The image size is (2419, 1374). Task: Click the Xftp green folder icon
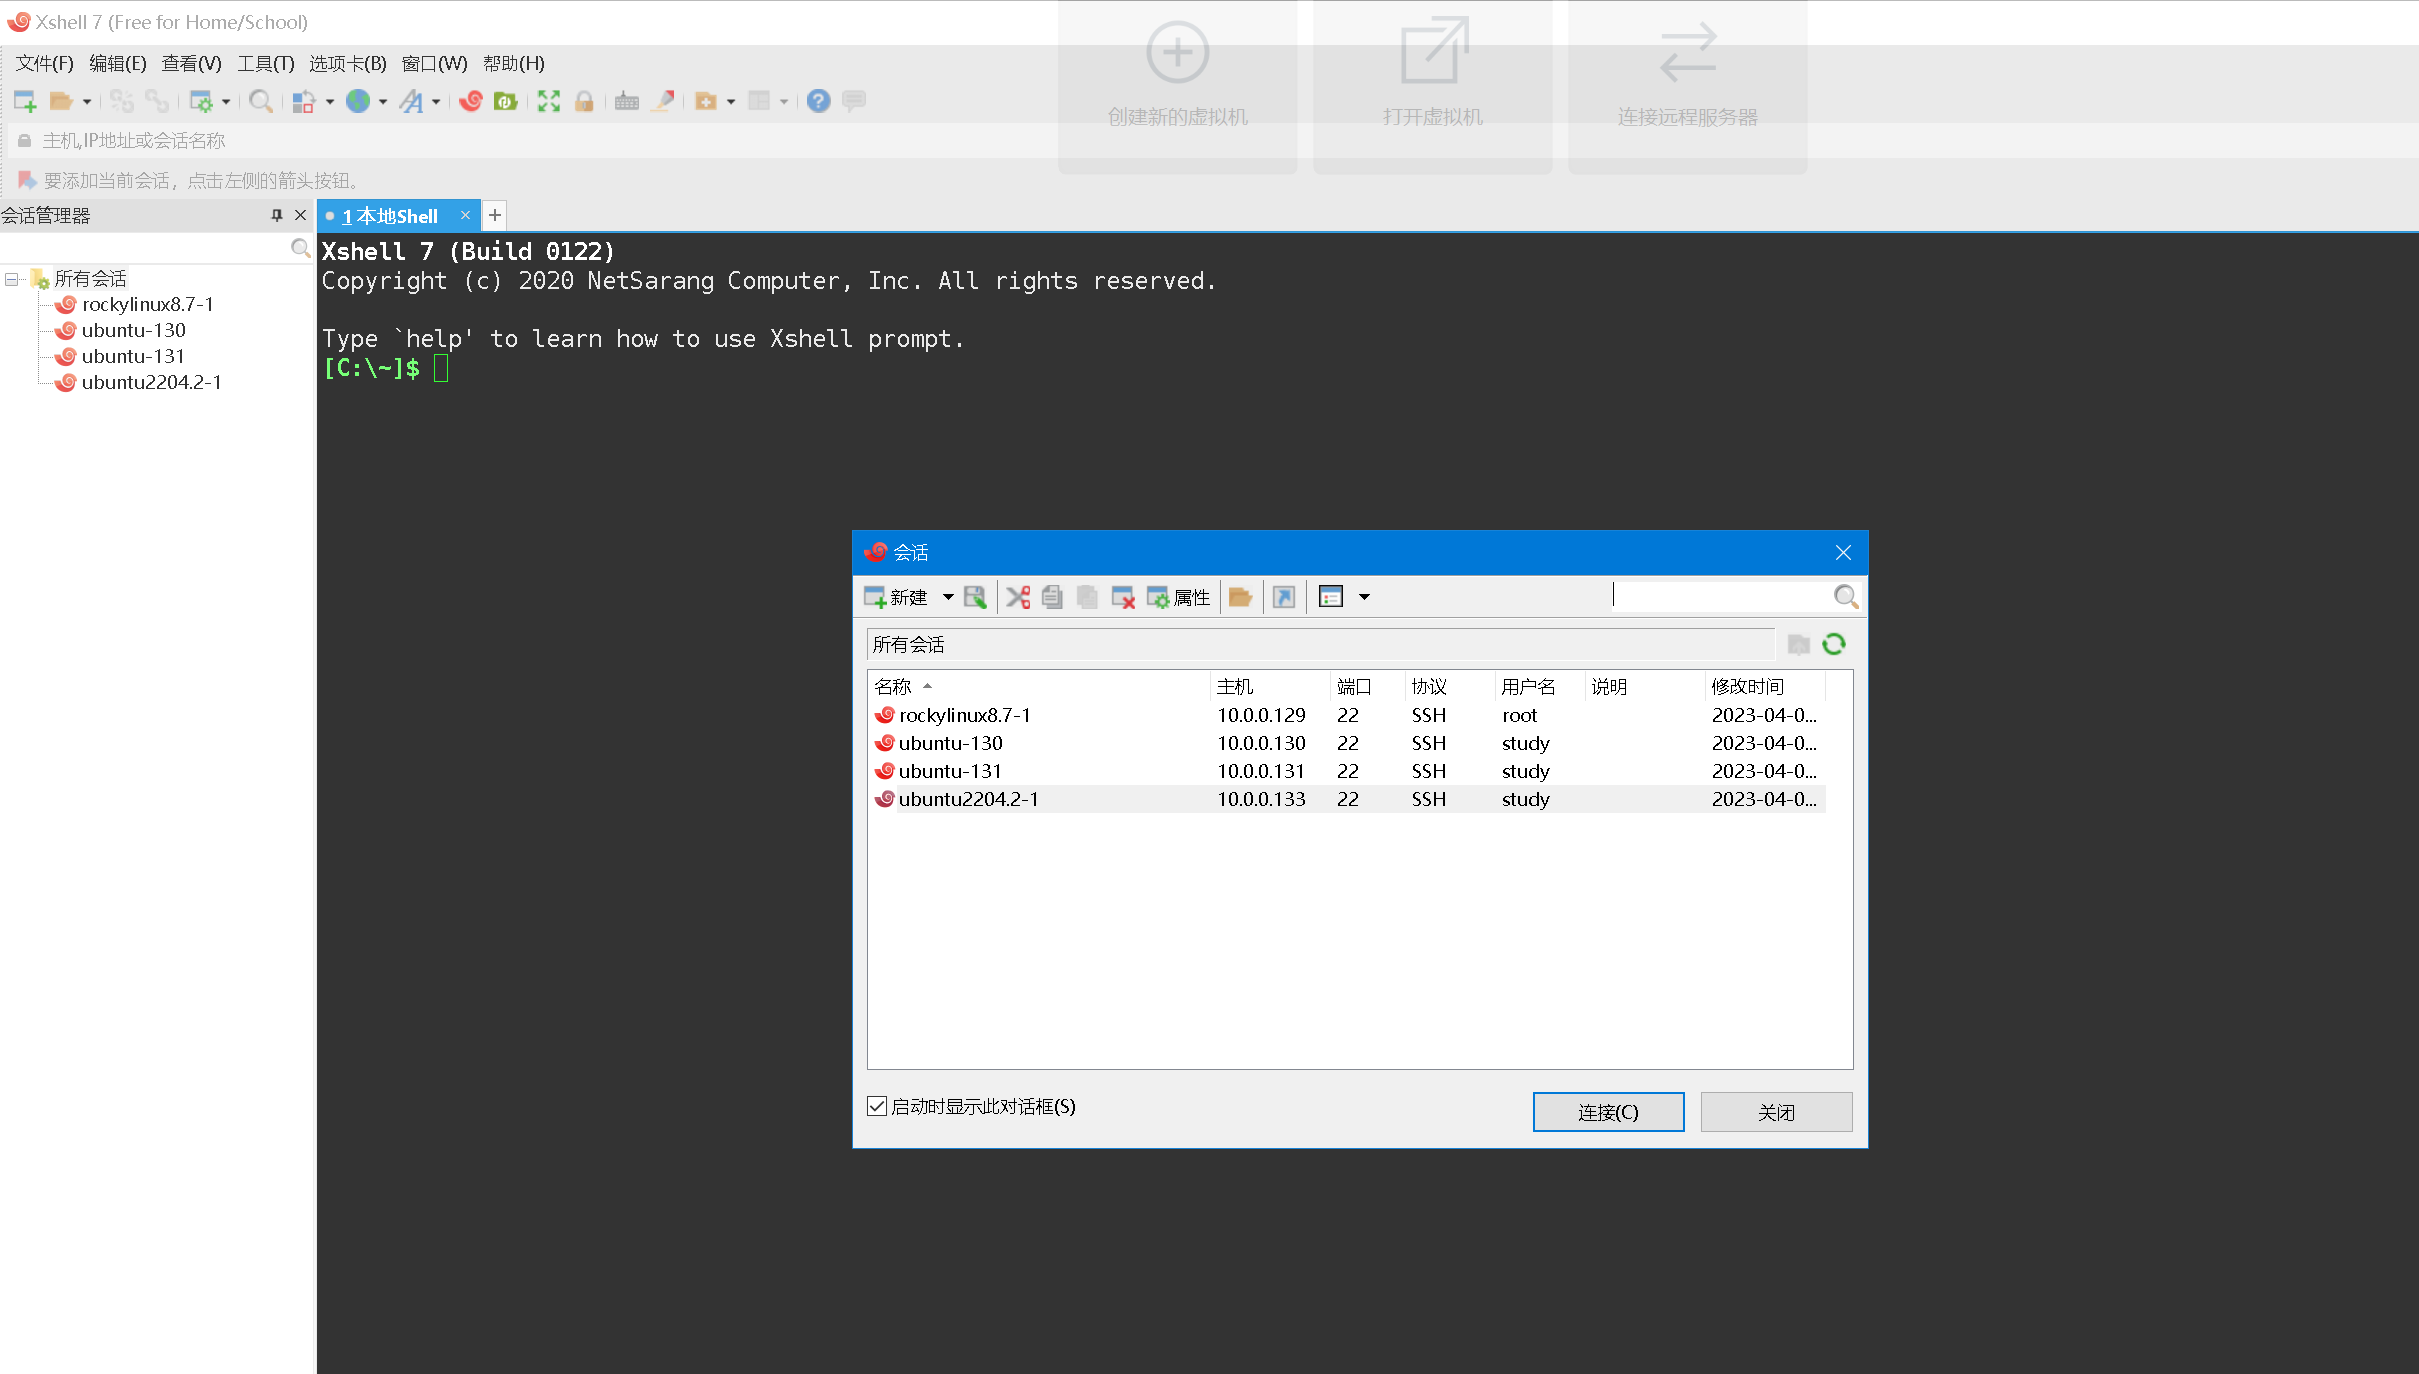coord(505,101)
